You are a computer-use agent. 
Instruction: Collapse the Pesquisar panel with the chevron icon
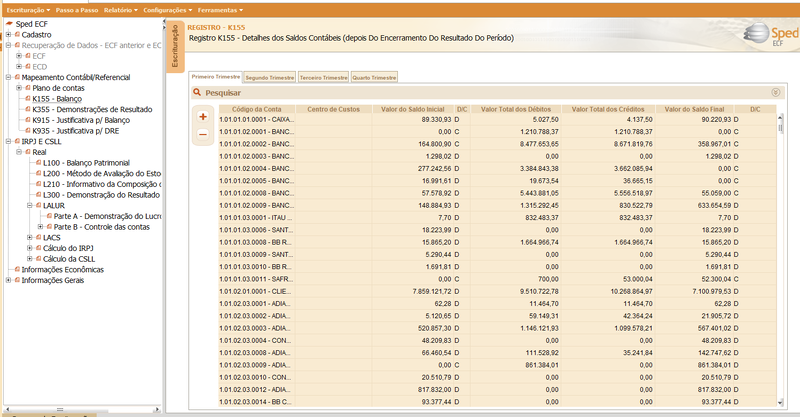click(x=776, y=92)
